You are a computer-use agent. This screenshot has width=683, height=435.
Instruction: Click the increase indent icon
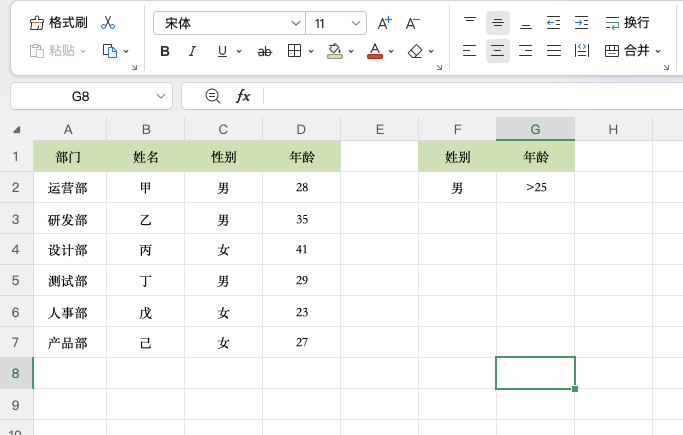[x=582, y=23]
